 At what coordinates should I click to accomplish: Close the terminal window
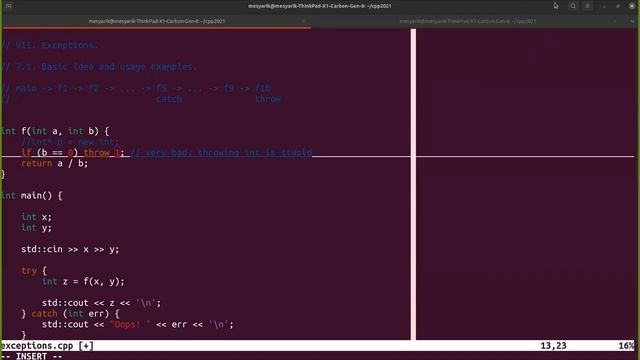pos(632,6)
